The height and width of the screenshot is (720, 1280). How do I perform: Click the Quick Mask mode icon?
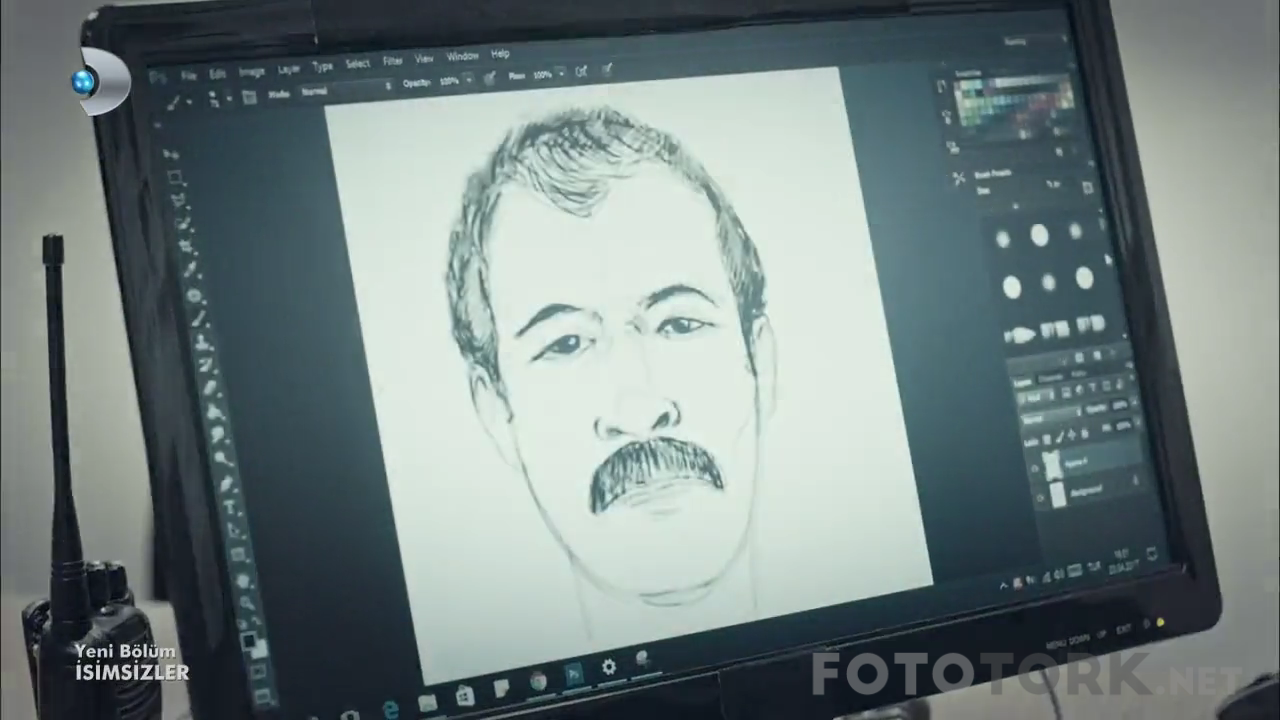click(258, 670)
